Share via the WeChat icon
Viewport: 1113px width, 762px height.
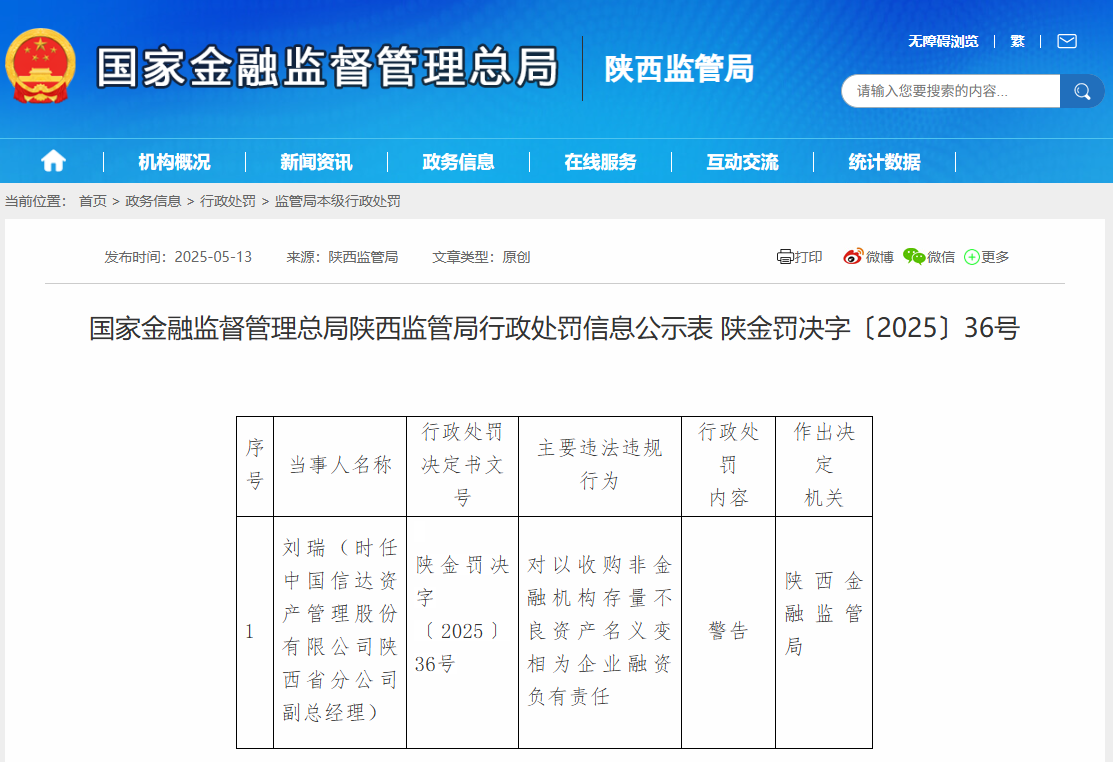click(914, 256)
